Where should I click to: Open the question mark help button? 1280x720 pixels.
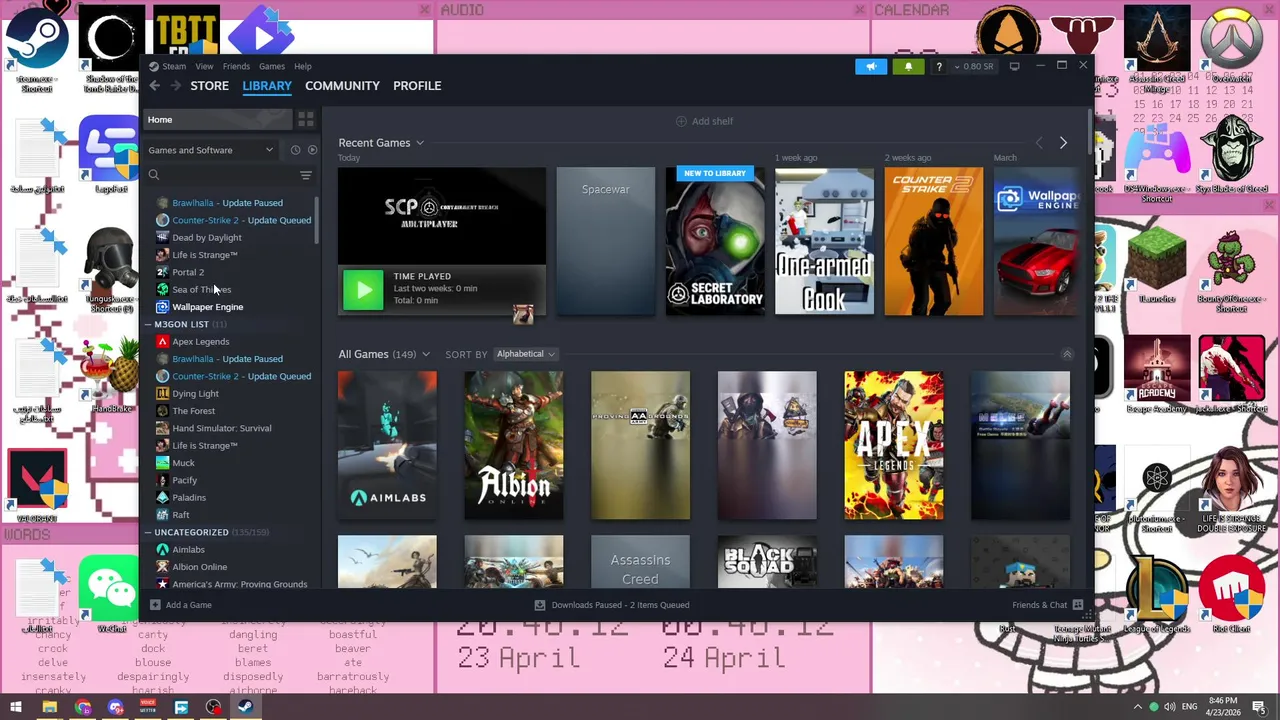(938, 66)
